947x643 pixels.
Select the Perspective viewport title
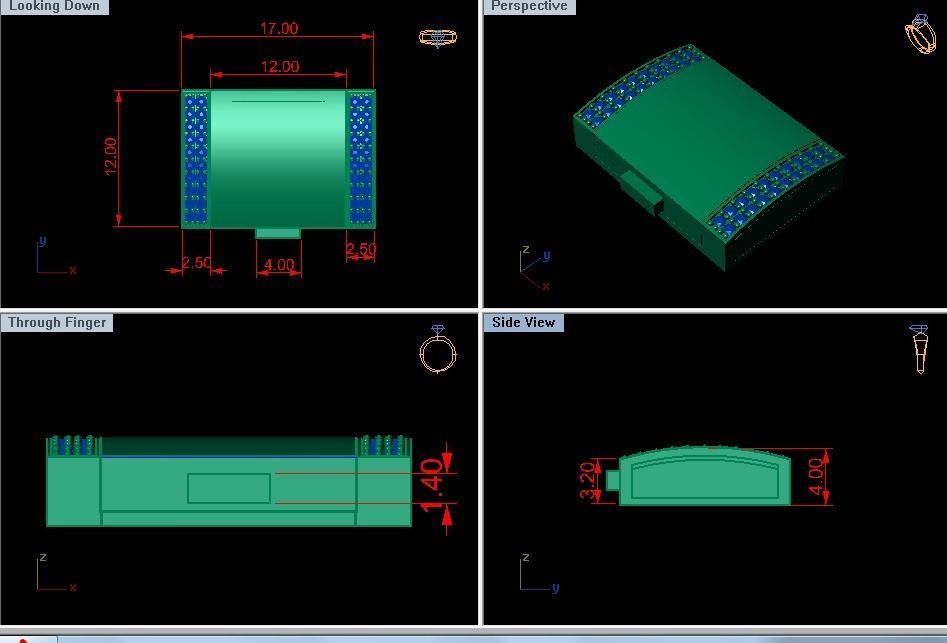point(529,6)
